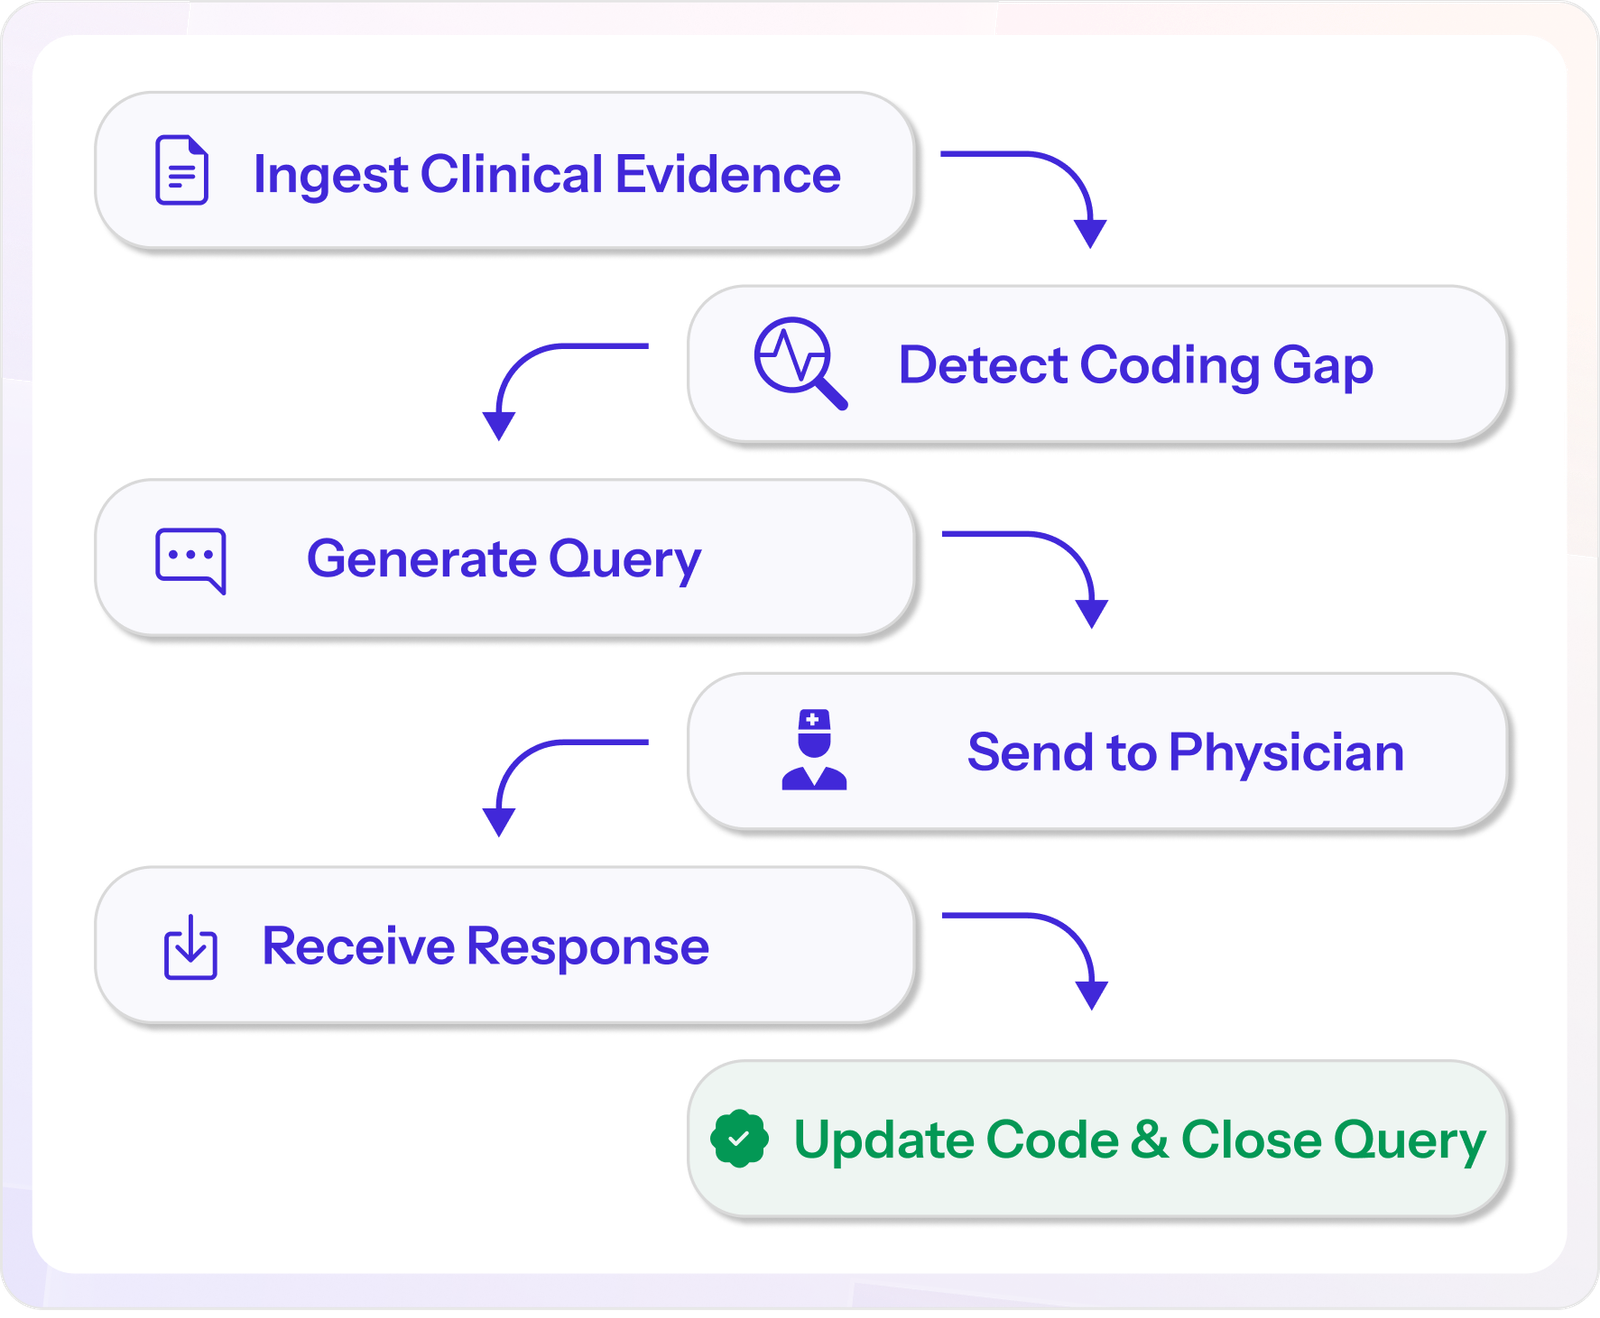Click the Ingest Clinical Evidence text label

(x=547, y=175)
